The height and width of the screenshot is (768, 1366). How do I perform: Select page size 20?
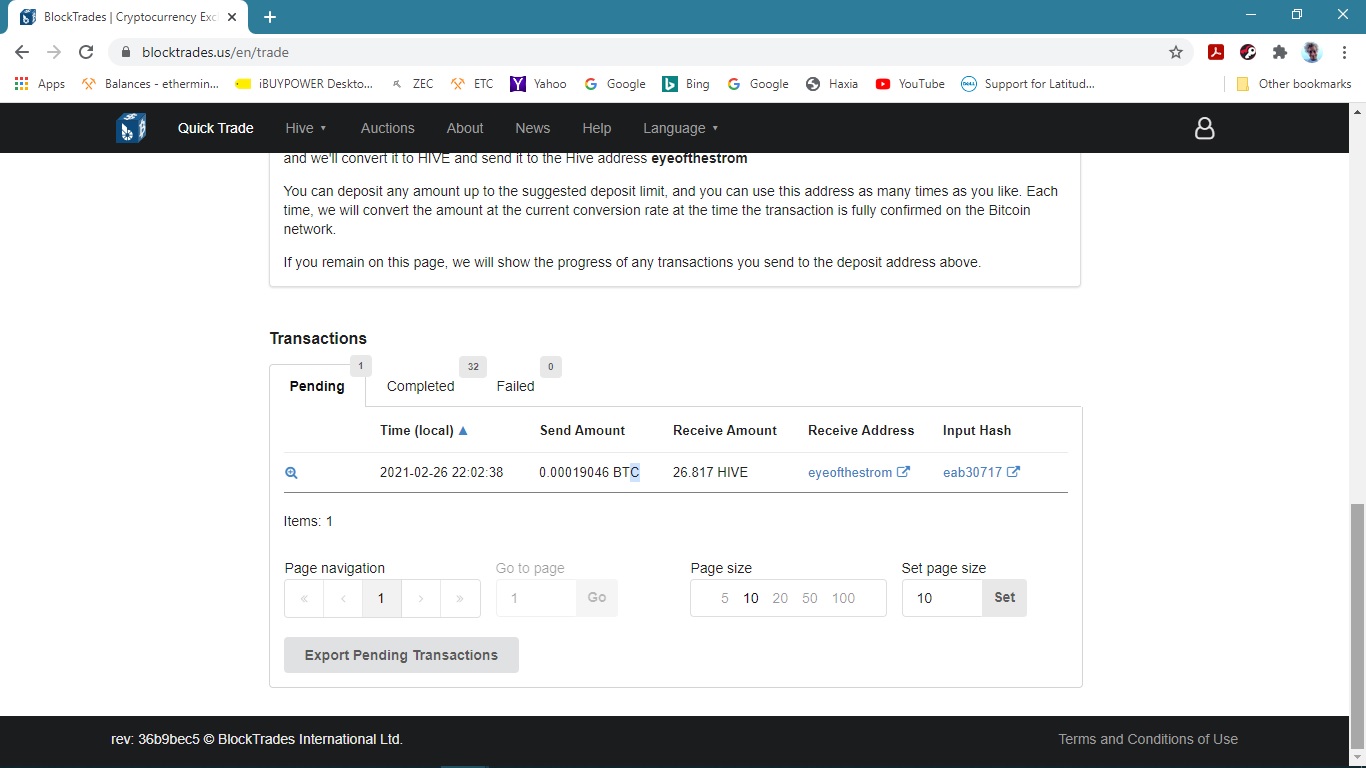click(780, 598)
